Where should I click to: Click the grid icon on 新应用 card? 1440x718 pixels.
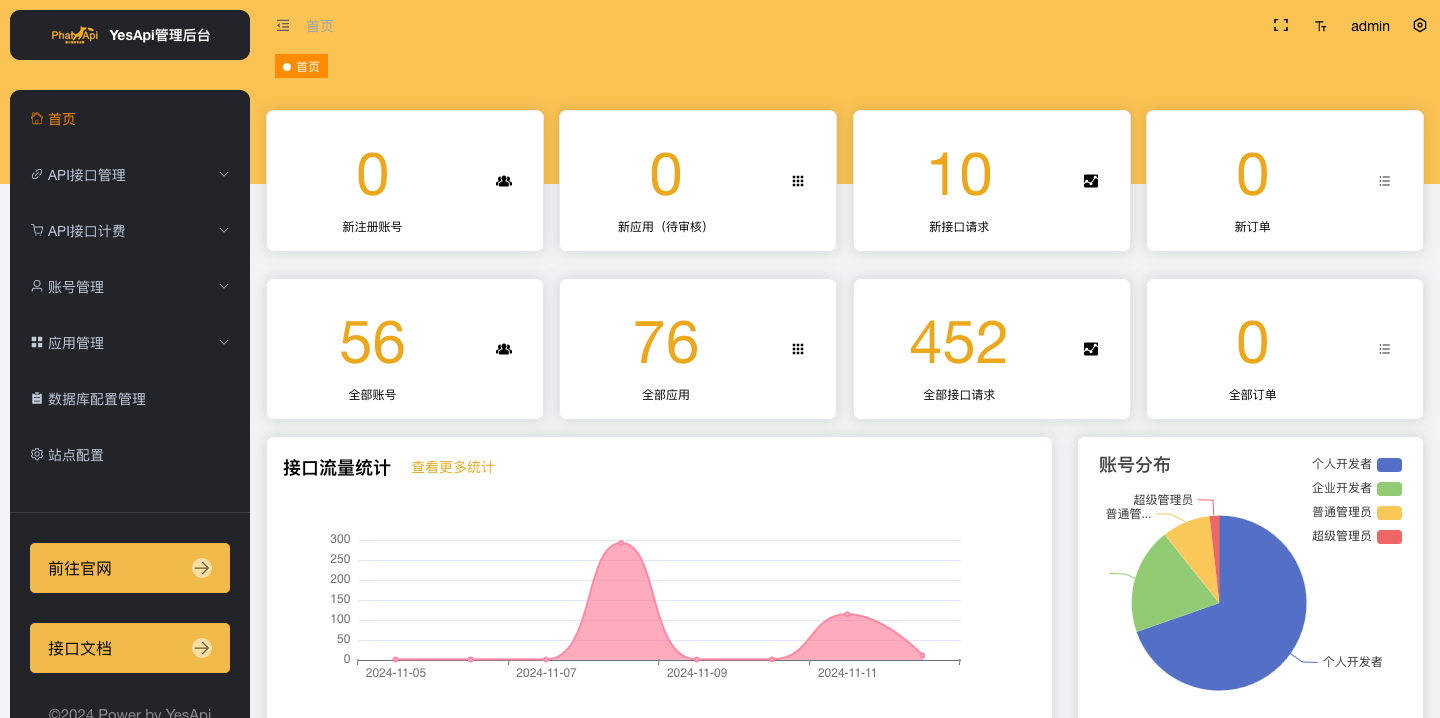(798, 181)
